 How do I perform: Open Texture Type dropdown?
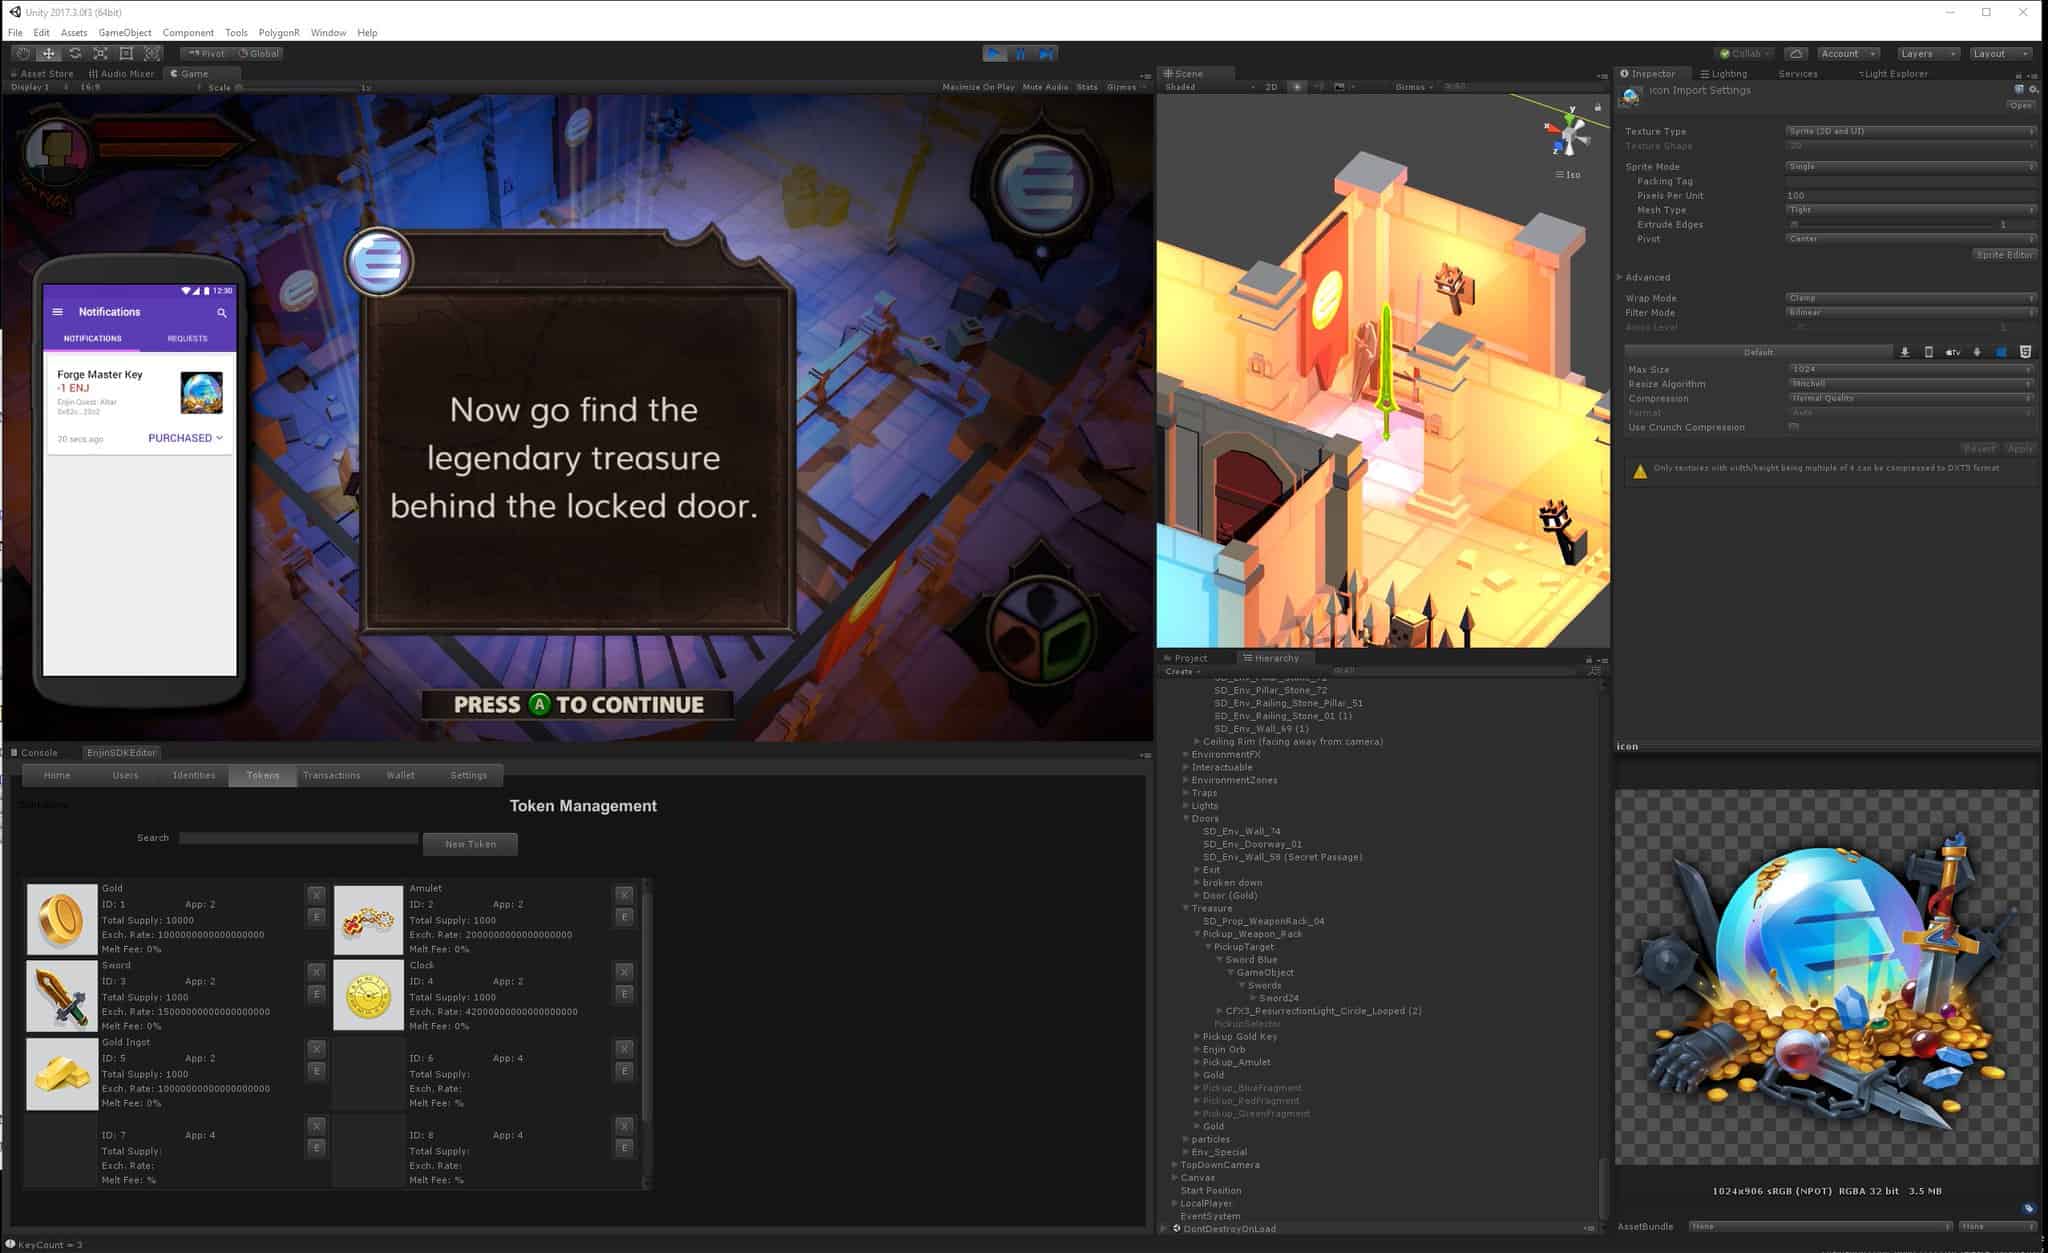click(x=1911, y=131)
